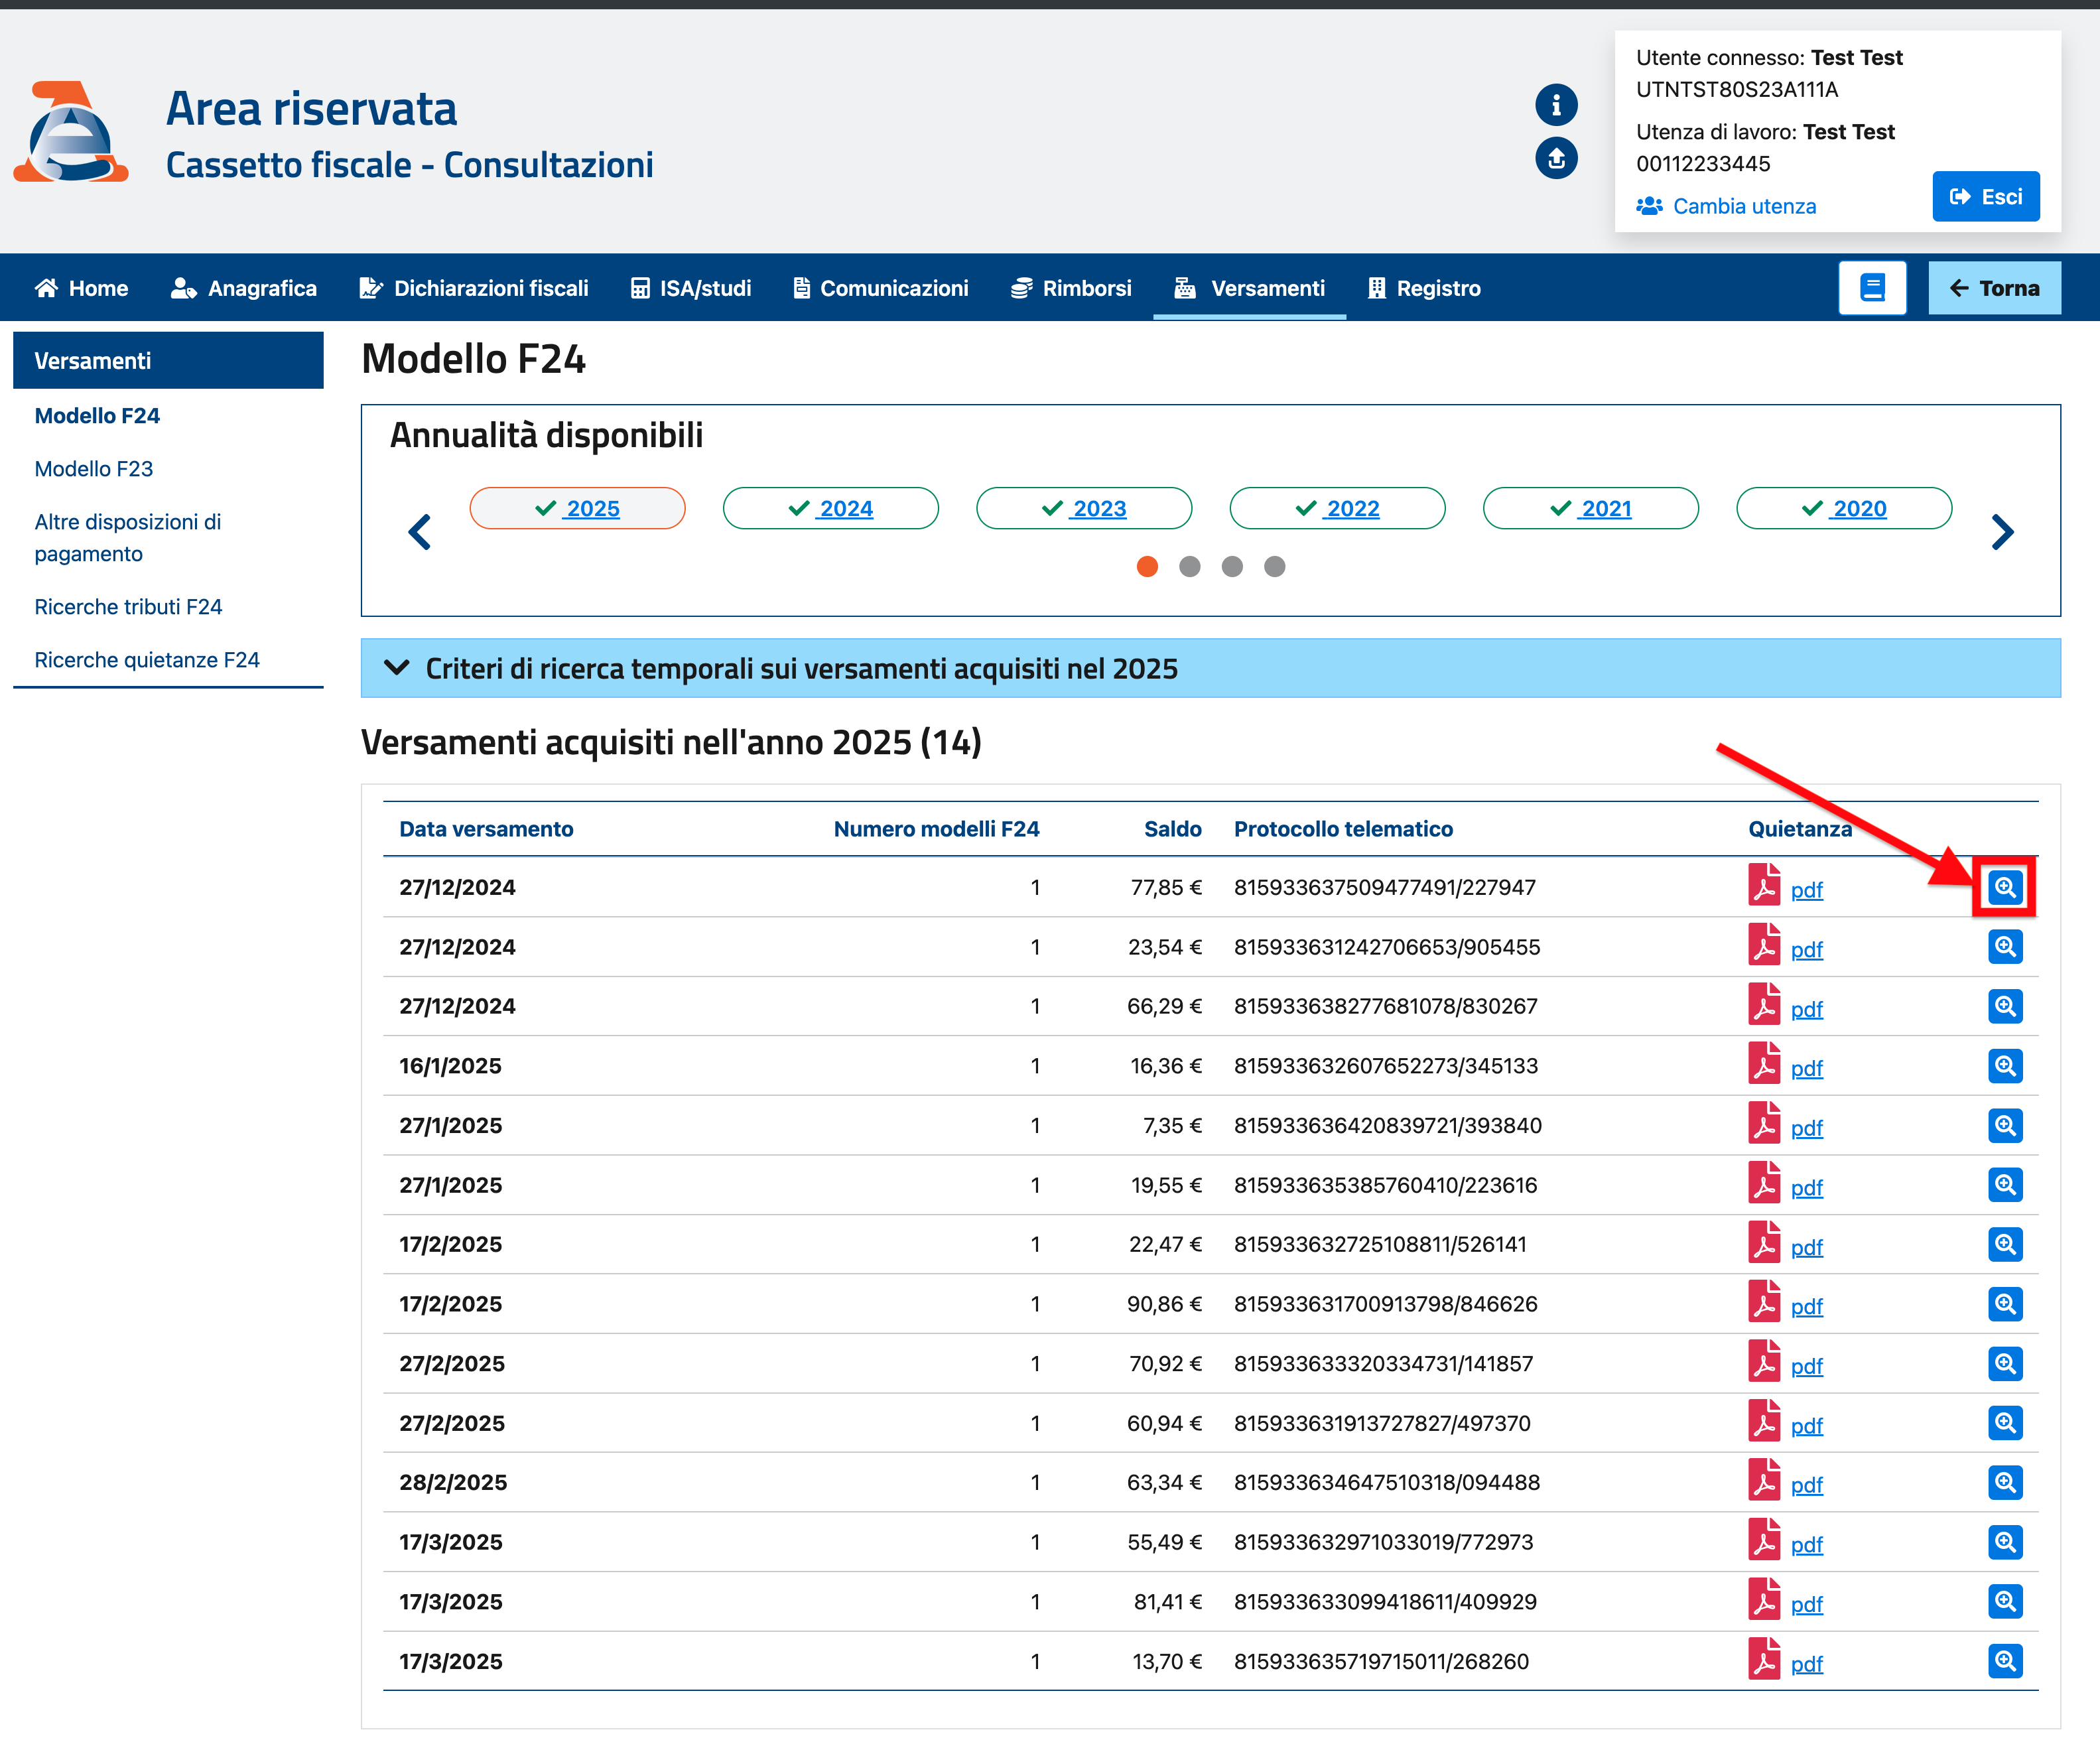Open the guide book icon button
This screenshot has width=2100, height=1746.
point(1872,288)
